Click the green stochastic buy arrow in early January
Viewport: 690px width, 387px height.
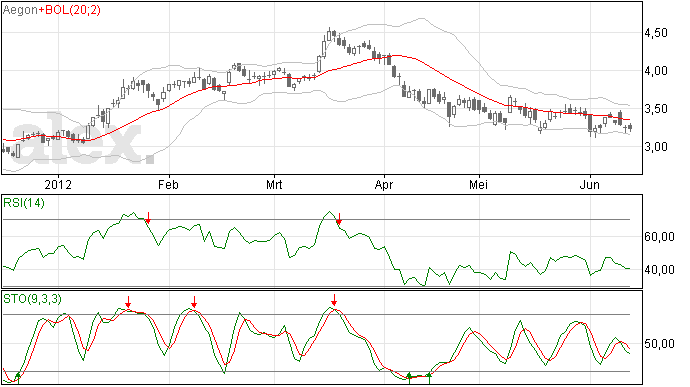click(18, 378)
